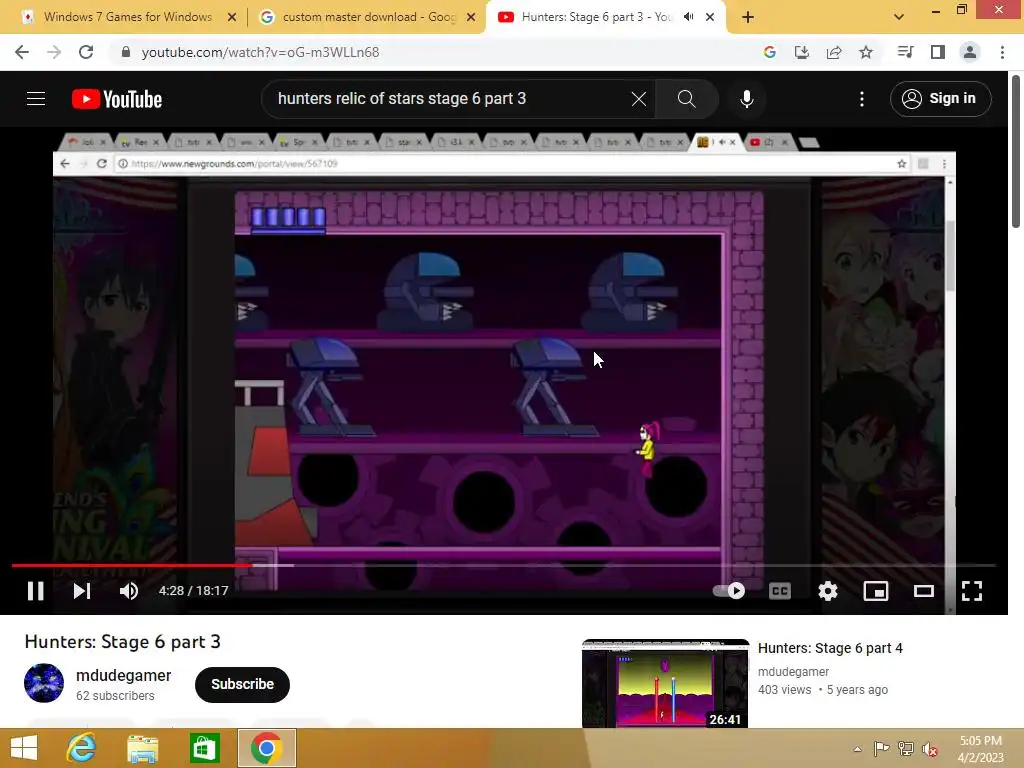This screenshot has width=1024, height=768.
Task: Open Chrome's three-dot menu
Action: pos(1002,52)
